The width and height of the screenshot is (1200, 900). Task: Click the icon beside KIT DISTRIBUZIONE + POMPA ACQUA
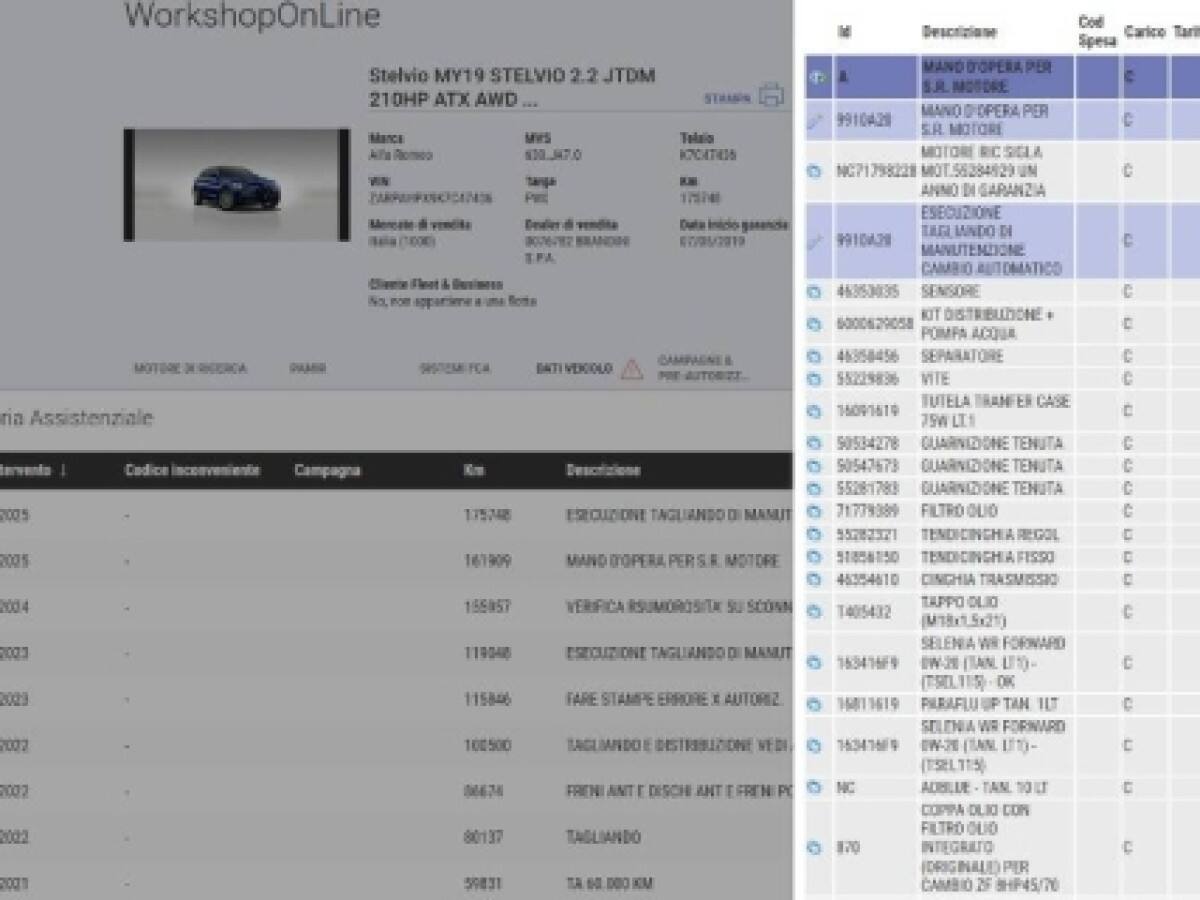(814, 324)
